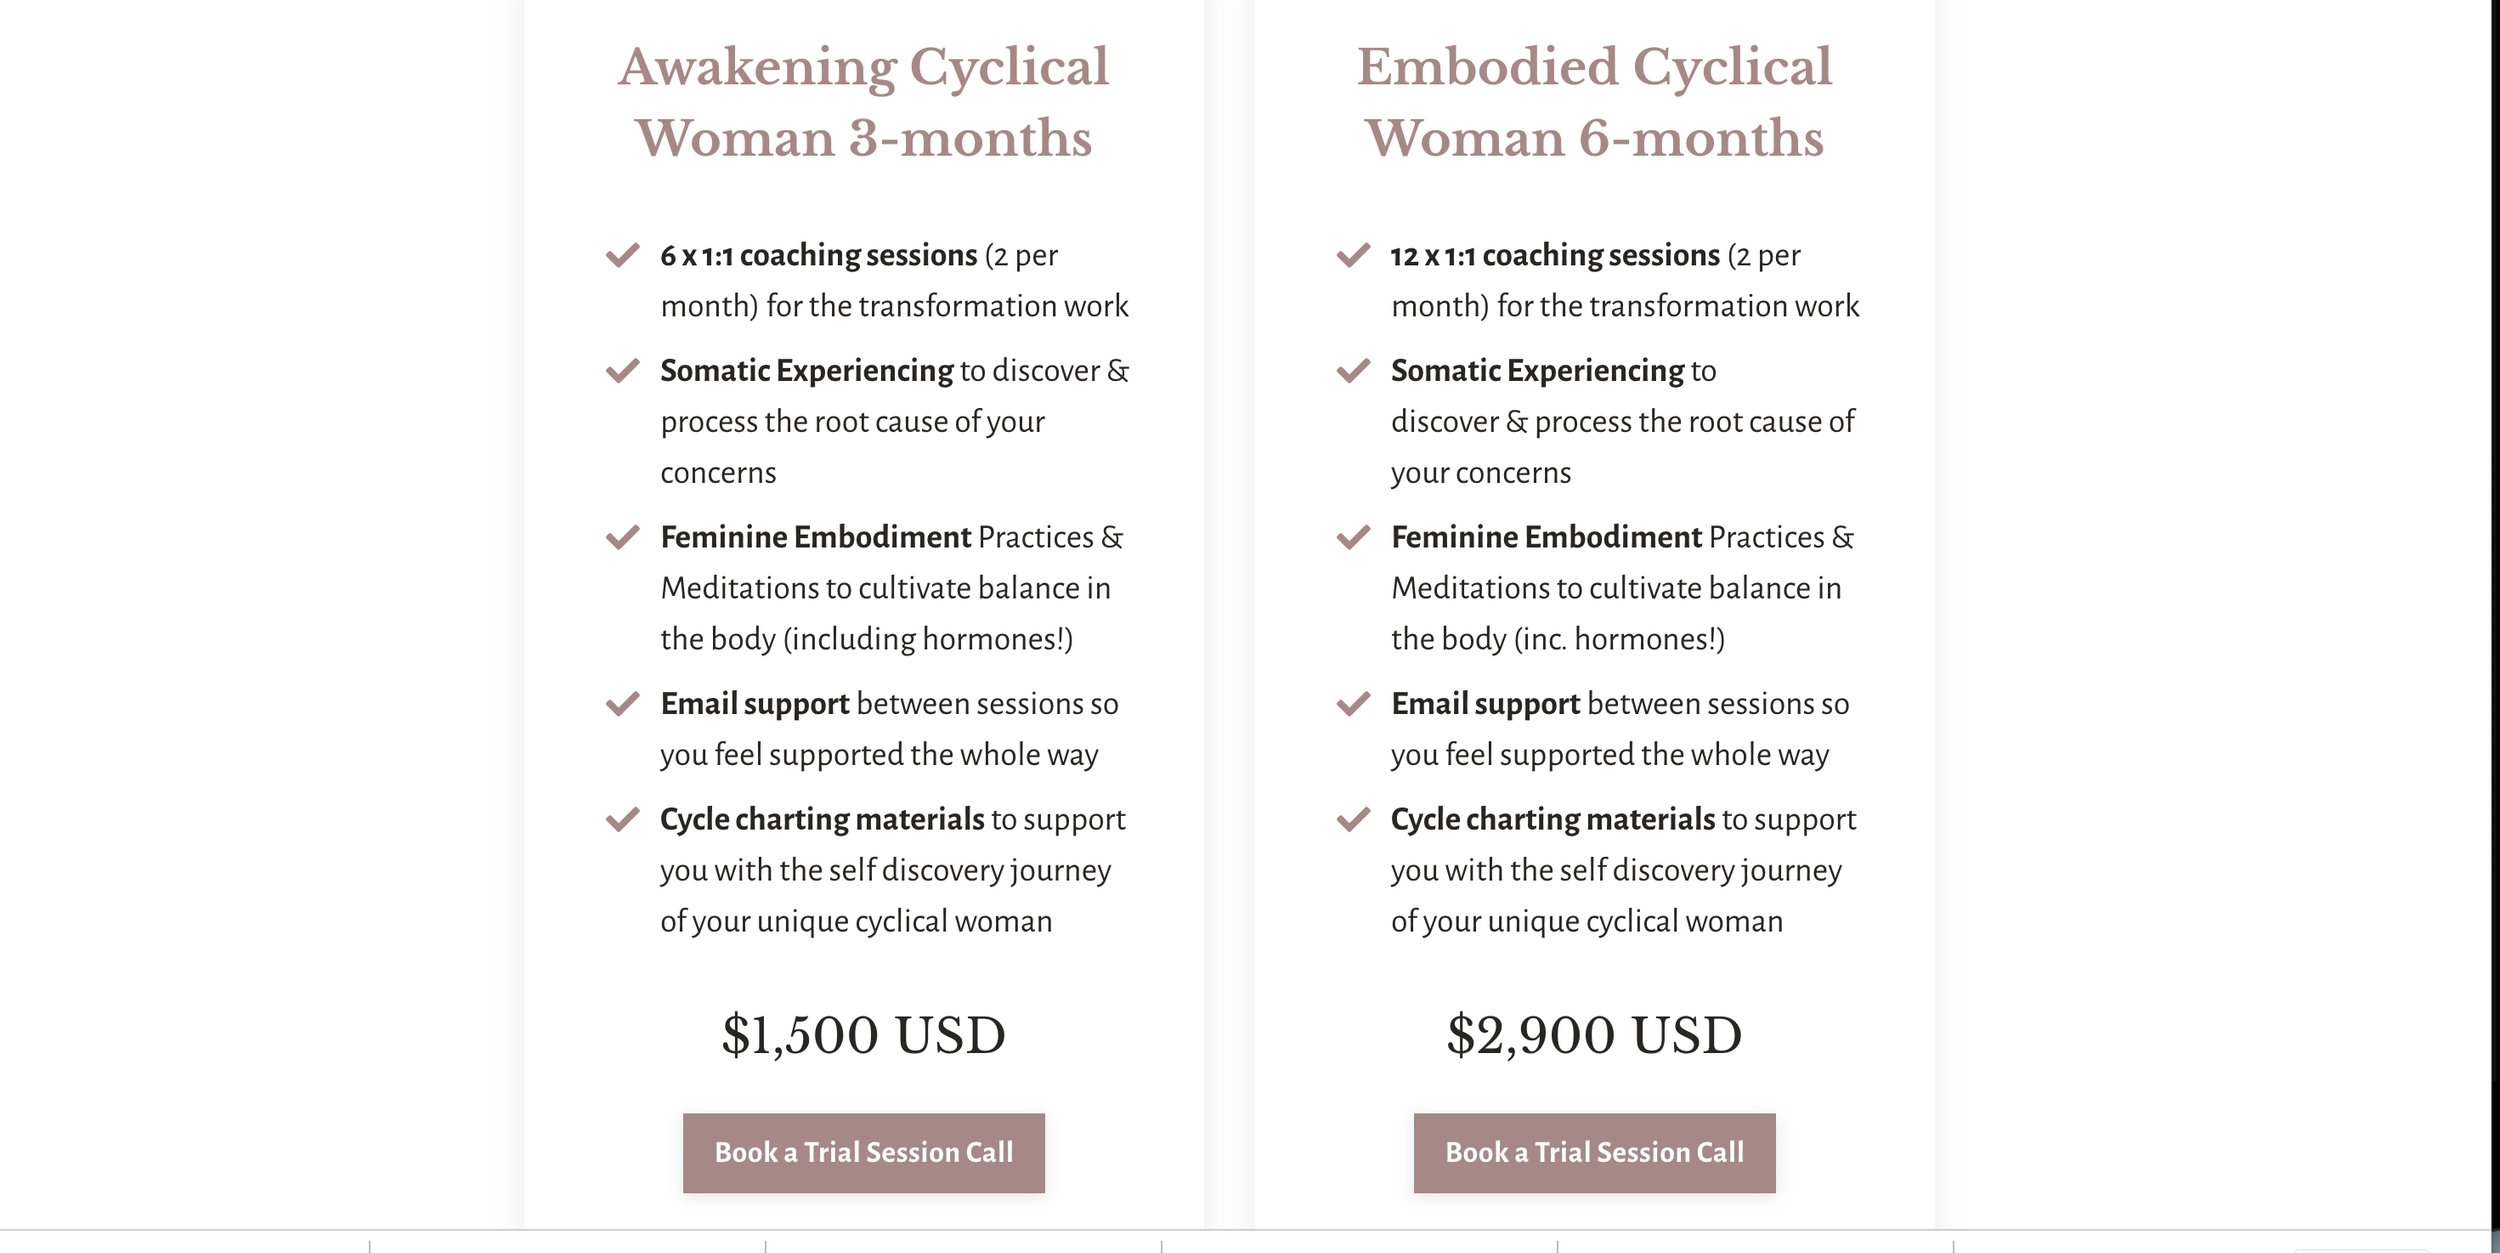Click Cycle charting materials checkmark in 3-months plan

coord(622,820)
